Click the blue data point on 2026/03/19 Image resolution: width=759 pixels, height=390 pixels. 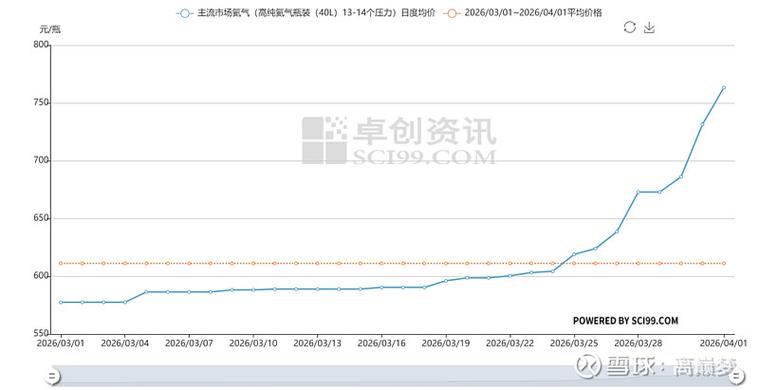(446, 280)
